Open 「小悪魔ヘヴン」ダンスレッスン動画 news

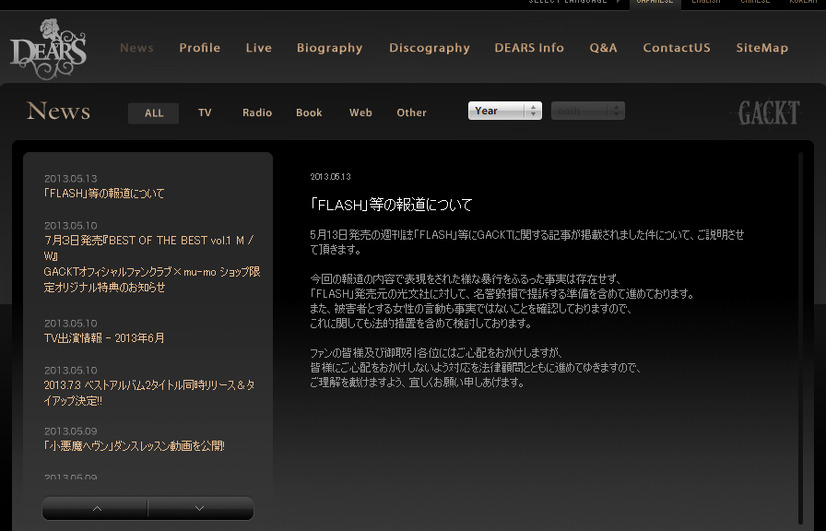click(x=134, y=446)
